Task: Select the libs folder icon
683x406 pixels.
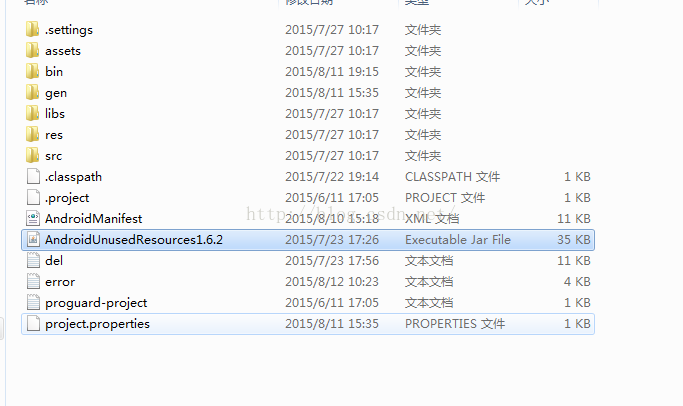Action: 32,114
